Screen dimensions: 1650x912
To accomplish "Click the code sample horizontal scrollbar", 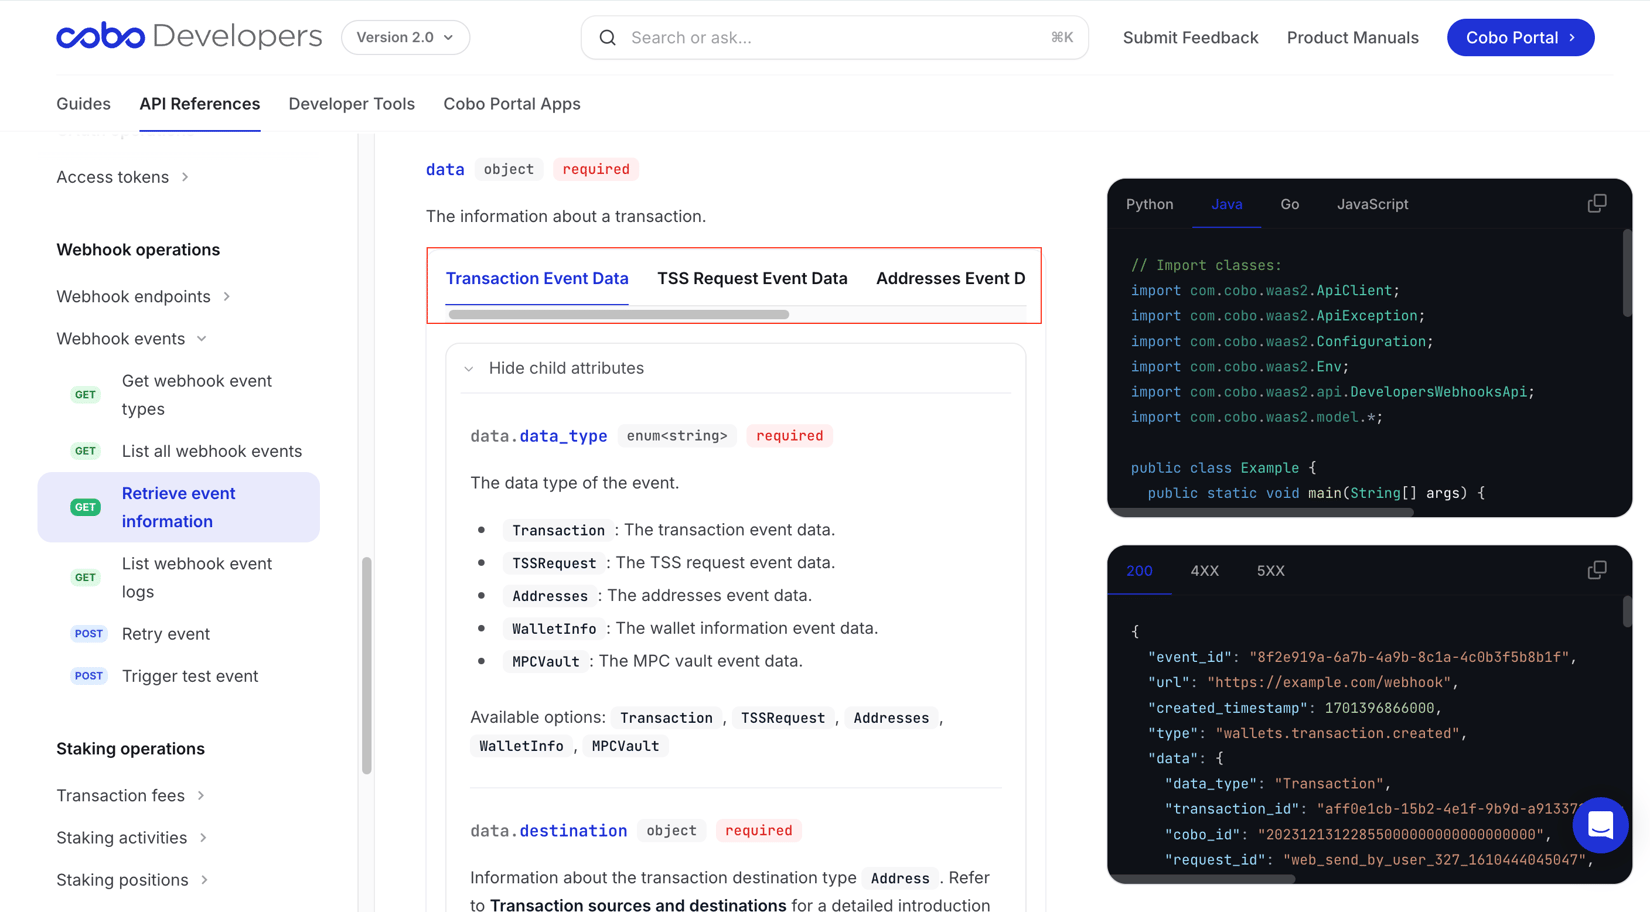I will coord(1262,512).
